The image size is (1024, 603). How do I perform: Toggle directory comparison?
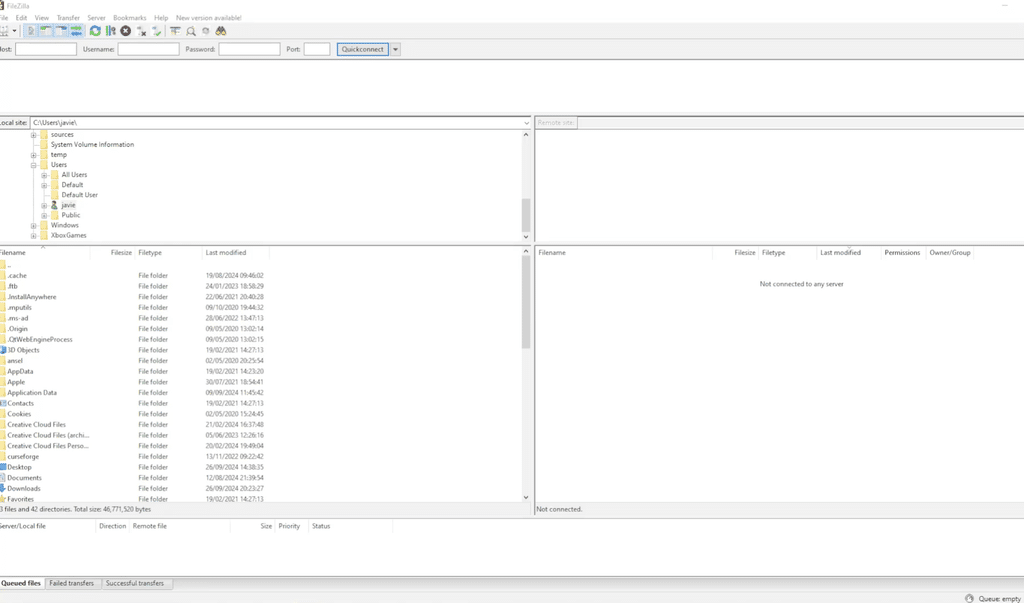(191, 31)
